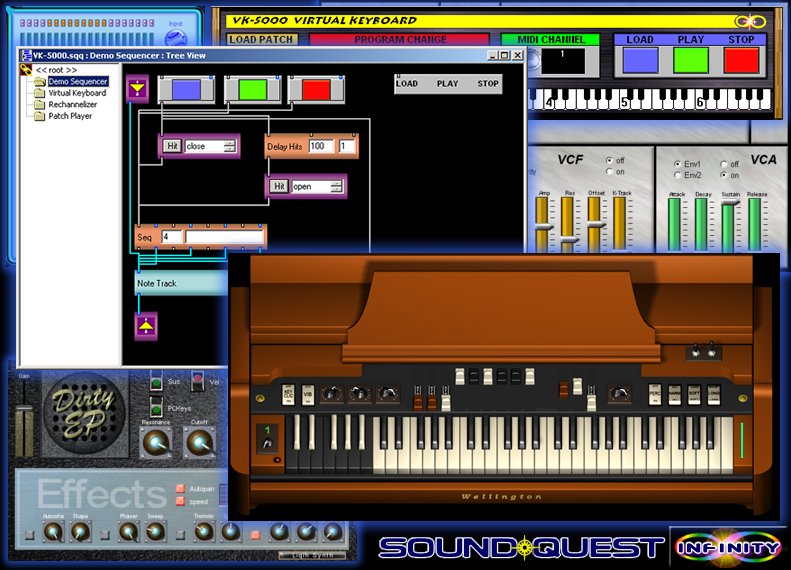
Task: Click the Cutoff knob on Dirty EP
Action: (x=200, y=442)
